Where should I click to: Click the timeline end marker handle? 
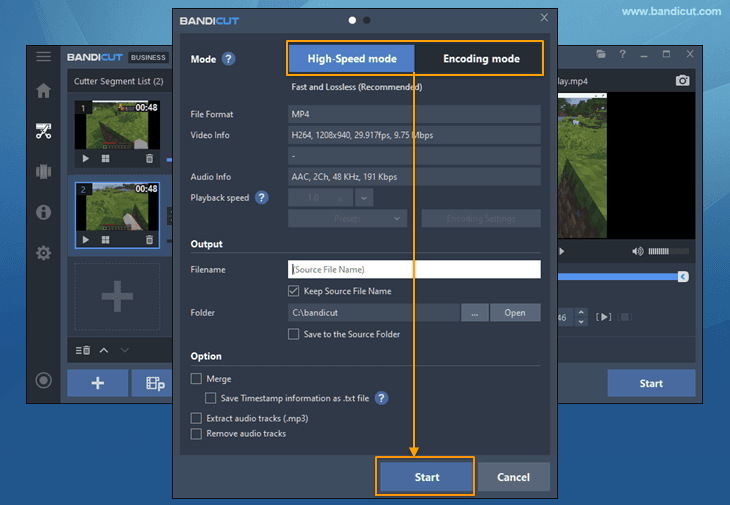point(683,277)
